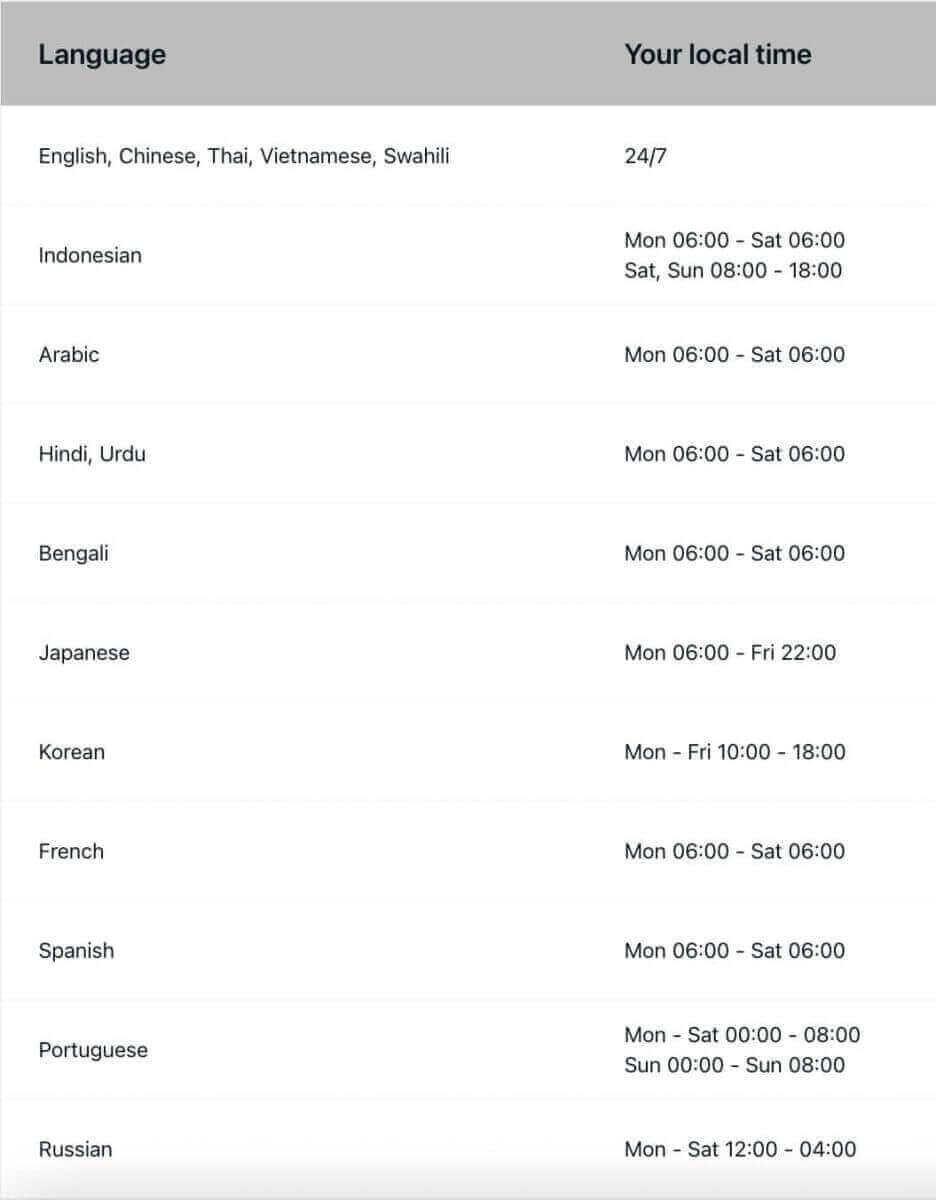Select the French language cell
The image size is (936, 1200).
(x=71, y=851)
